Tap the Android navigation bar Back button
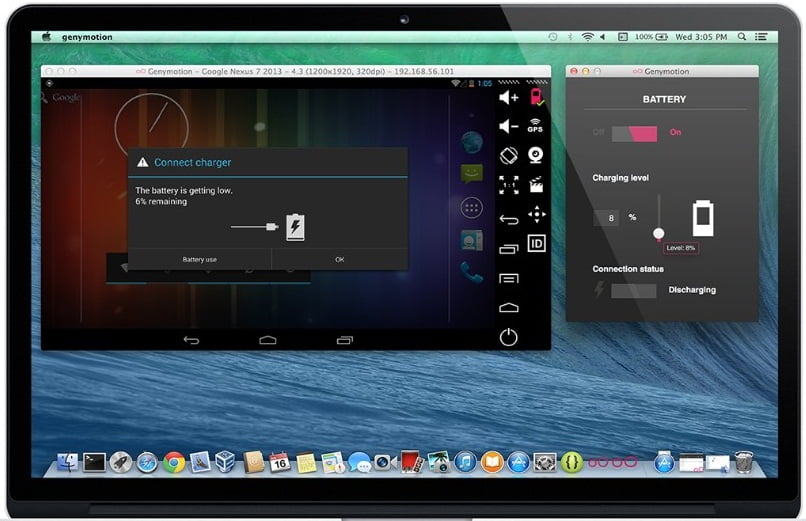 (191, 340)
